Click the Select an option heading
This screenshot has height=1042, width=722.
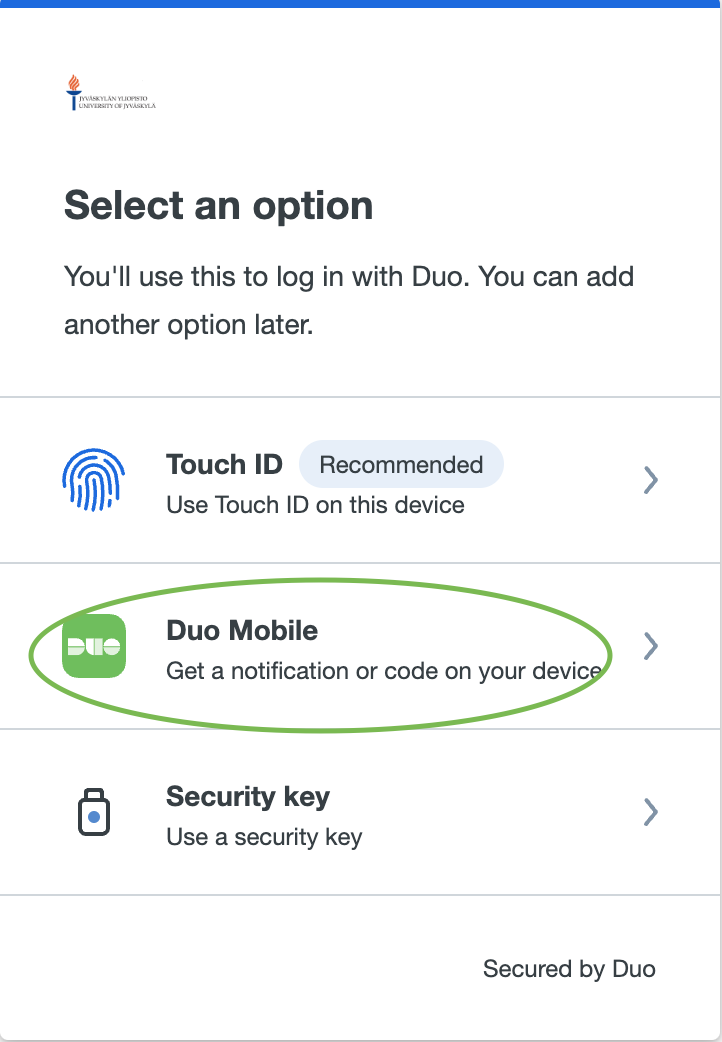[218, 206]
